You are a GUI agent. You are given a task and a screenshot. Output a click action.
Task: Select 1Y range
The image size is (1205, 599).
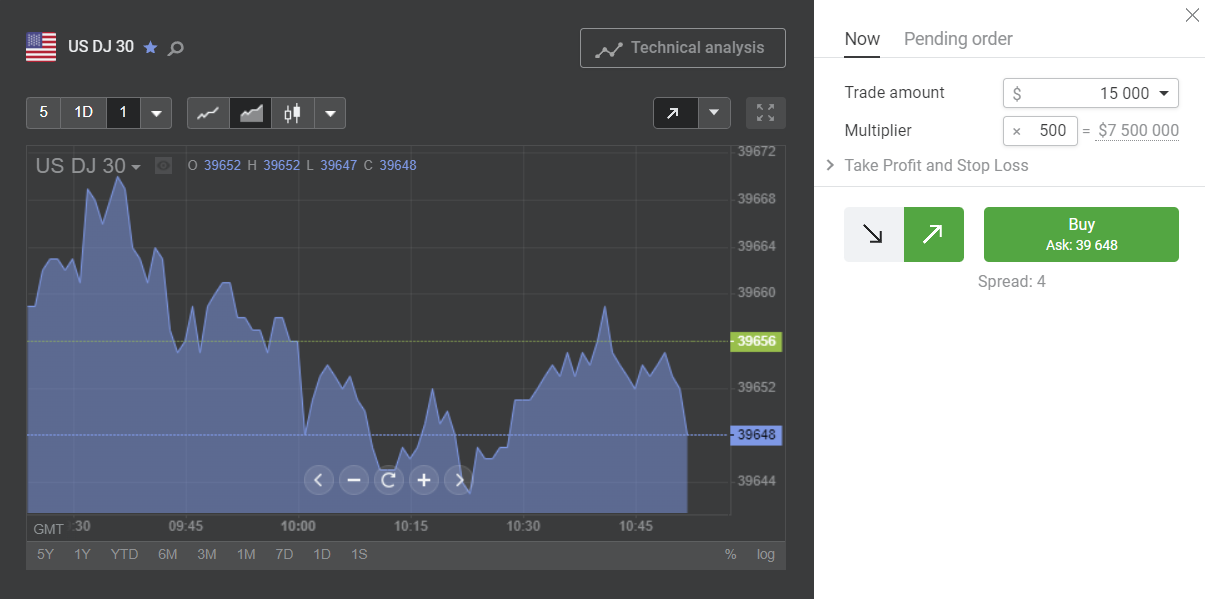tap(83, 555)
